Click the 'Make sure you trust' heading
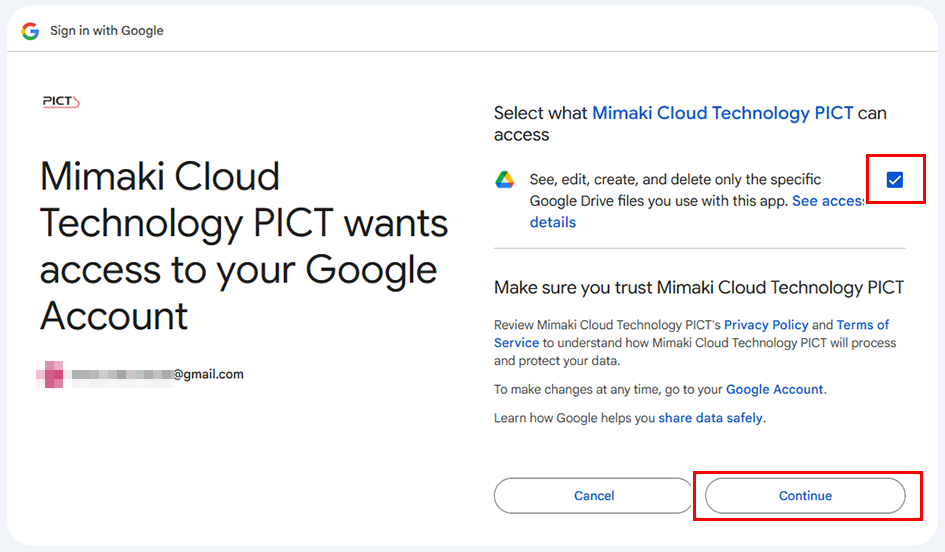The height and width of the screenshot is (552, 945). [699, 287]
